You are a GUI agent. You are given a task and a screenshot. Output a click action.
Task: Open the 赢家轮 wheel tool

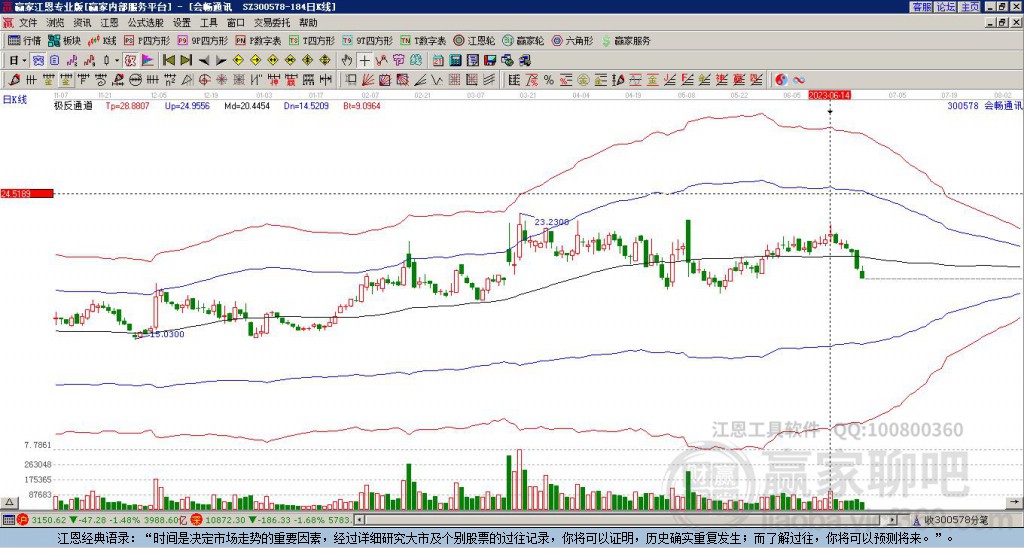[523, 40]
